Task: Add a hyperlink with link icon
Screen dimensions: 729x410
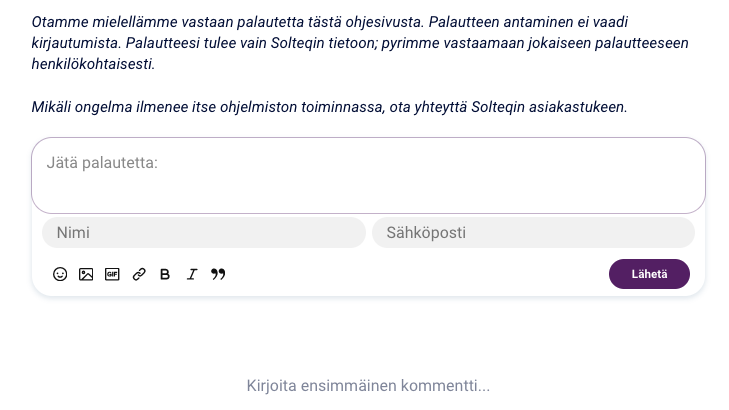Action: (x=139, y=274)
